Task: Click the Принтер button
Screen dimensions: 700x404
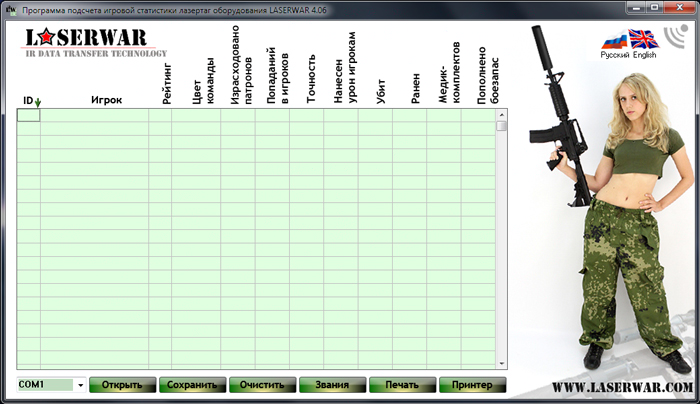Action: [x=472, y=385]
